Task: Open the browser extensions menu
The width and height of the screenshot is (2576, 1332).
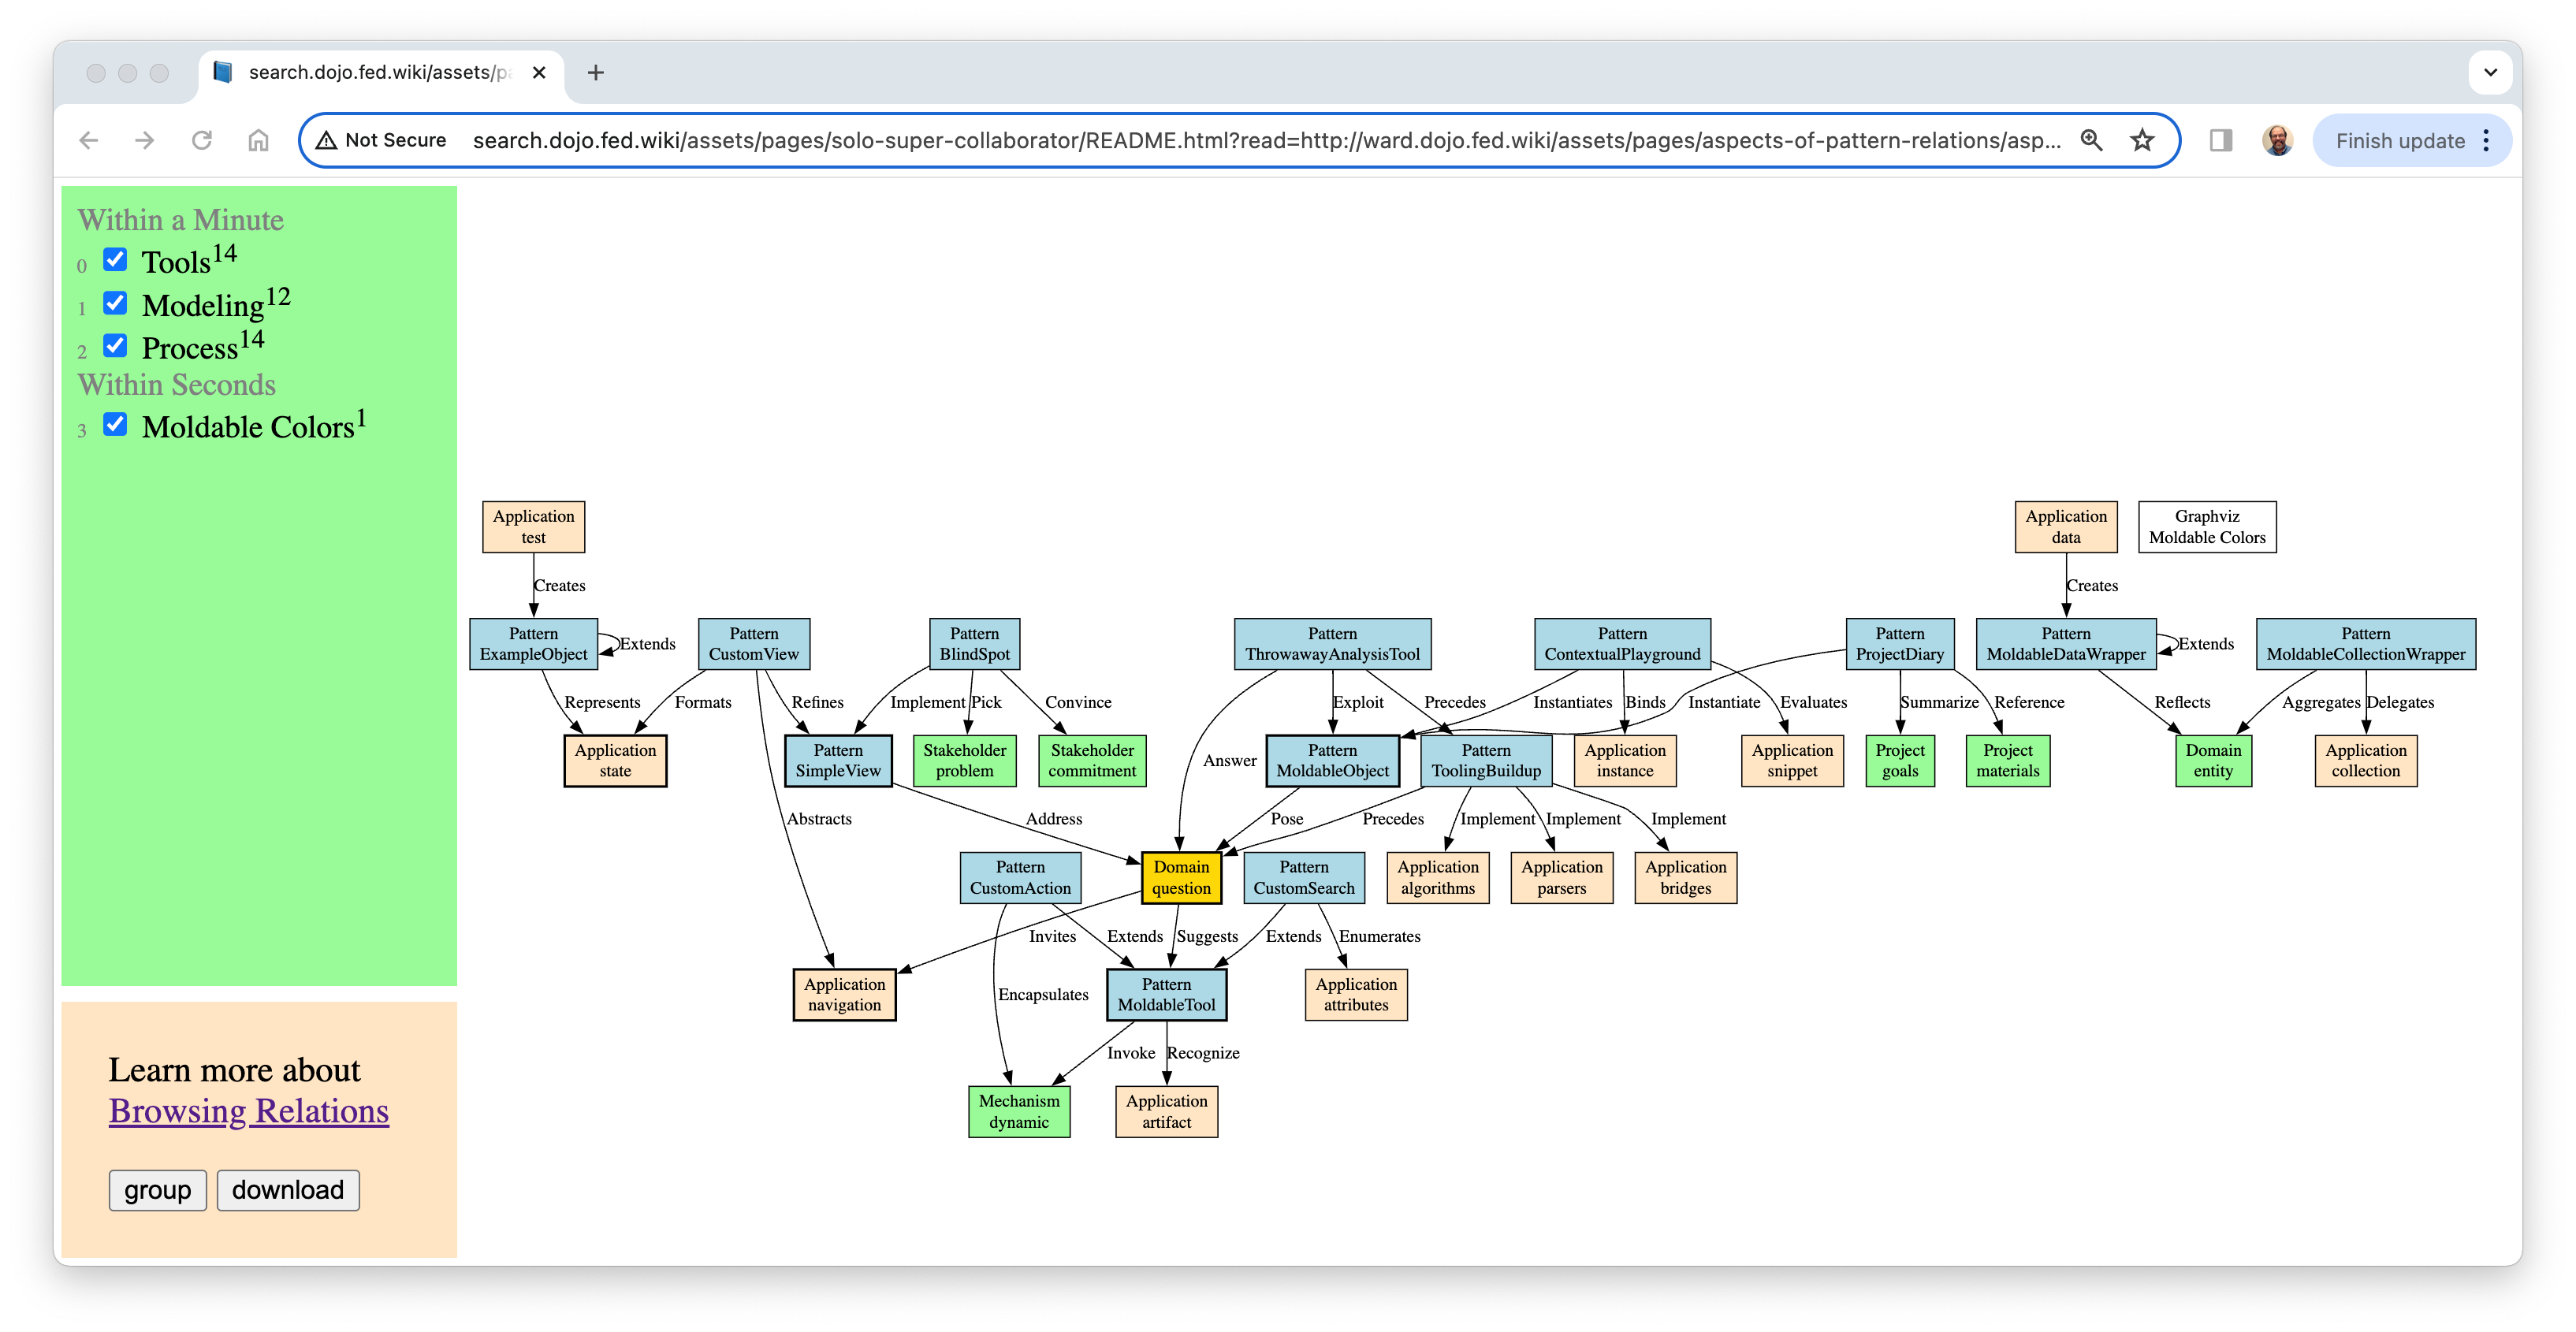Action: pos(2220,140)
